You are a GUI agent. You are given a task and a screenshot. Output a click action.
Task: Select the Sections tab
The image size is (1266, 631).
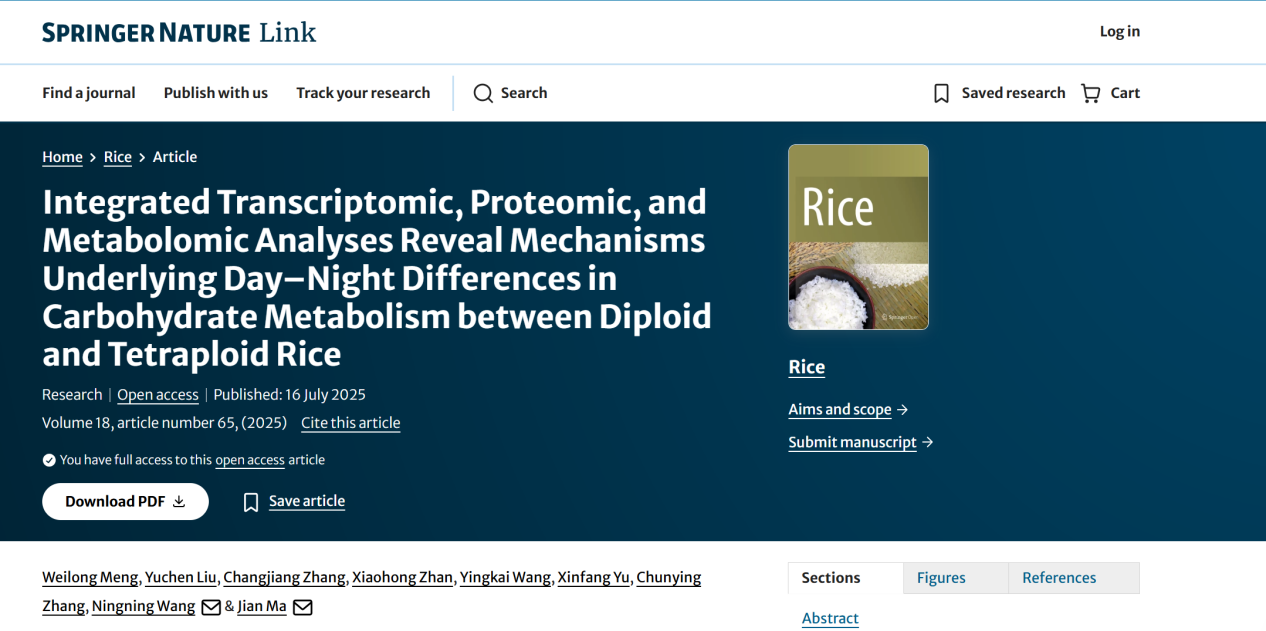[x=846, y=578]
